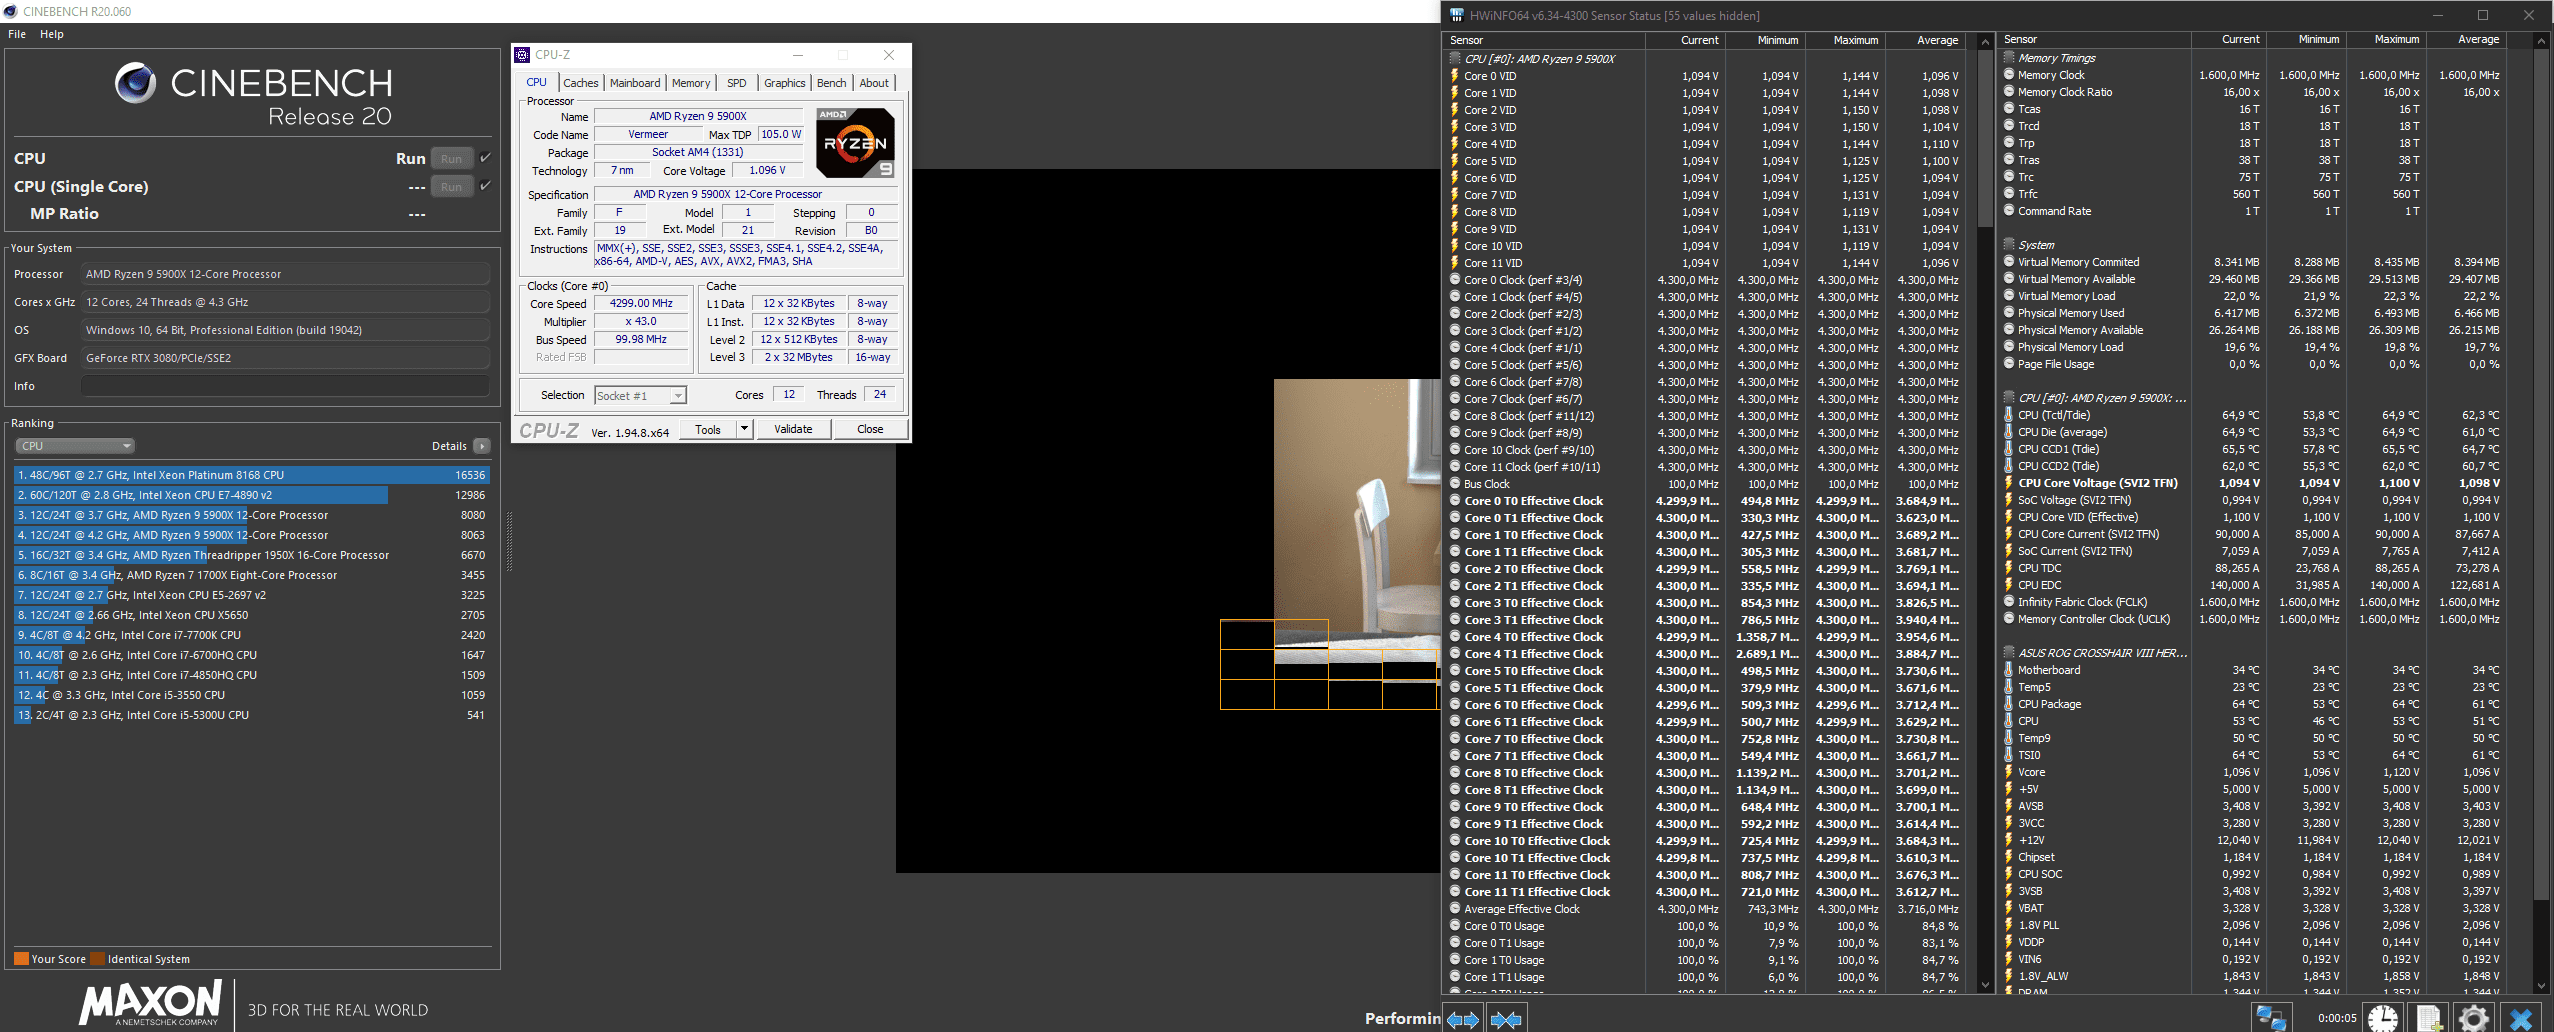Click the Memory Timings group header icon
The width and height of the screenshot is (2554, 1032).
pyautogui.click(x=2008, y=58)
